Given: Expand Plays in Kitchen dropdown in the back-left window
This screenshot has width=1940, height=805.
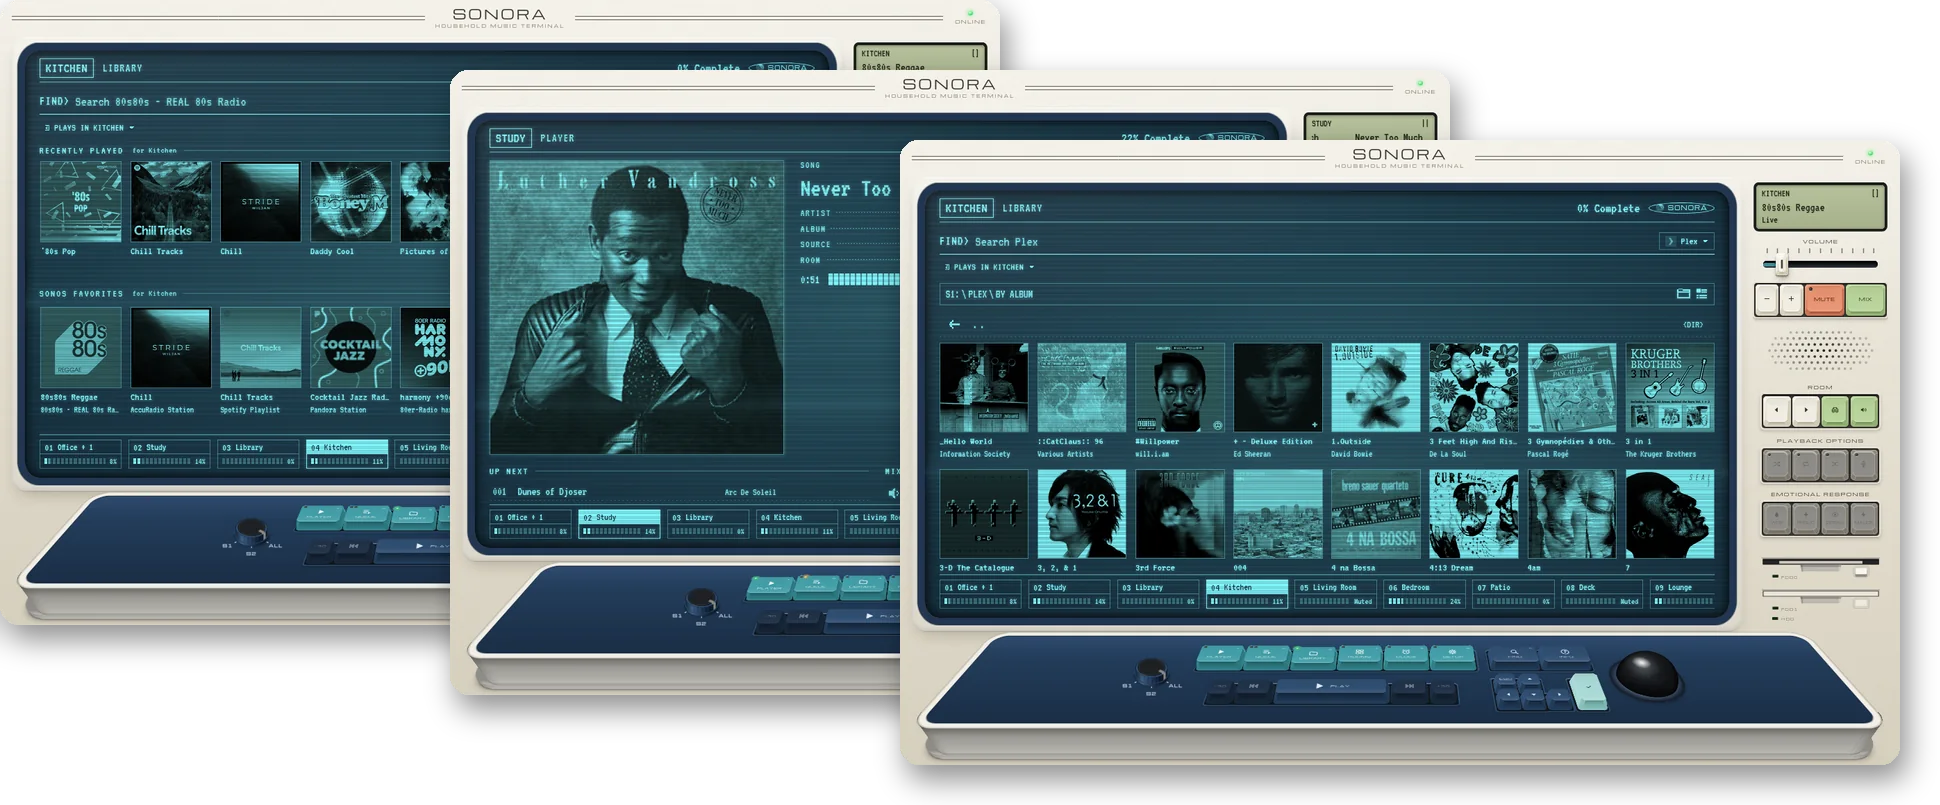Looking at the screenshot, I should pyautogui.click(x=90, y=128).
